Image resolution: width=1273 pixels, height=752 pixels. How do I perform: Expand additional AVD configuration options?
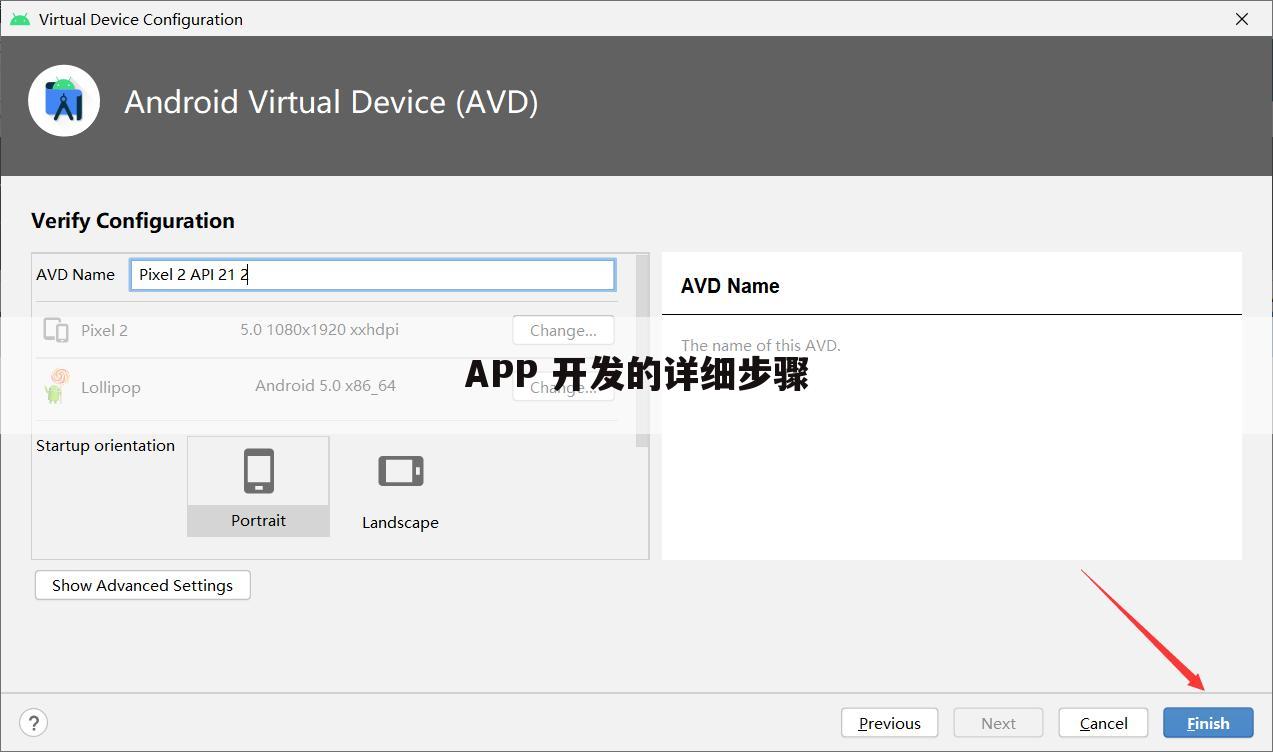(142, 585)
